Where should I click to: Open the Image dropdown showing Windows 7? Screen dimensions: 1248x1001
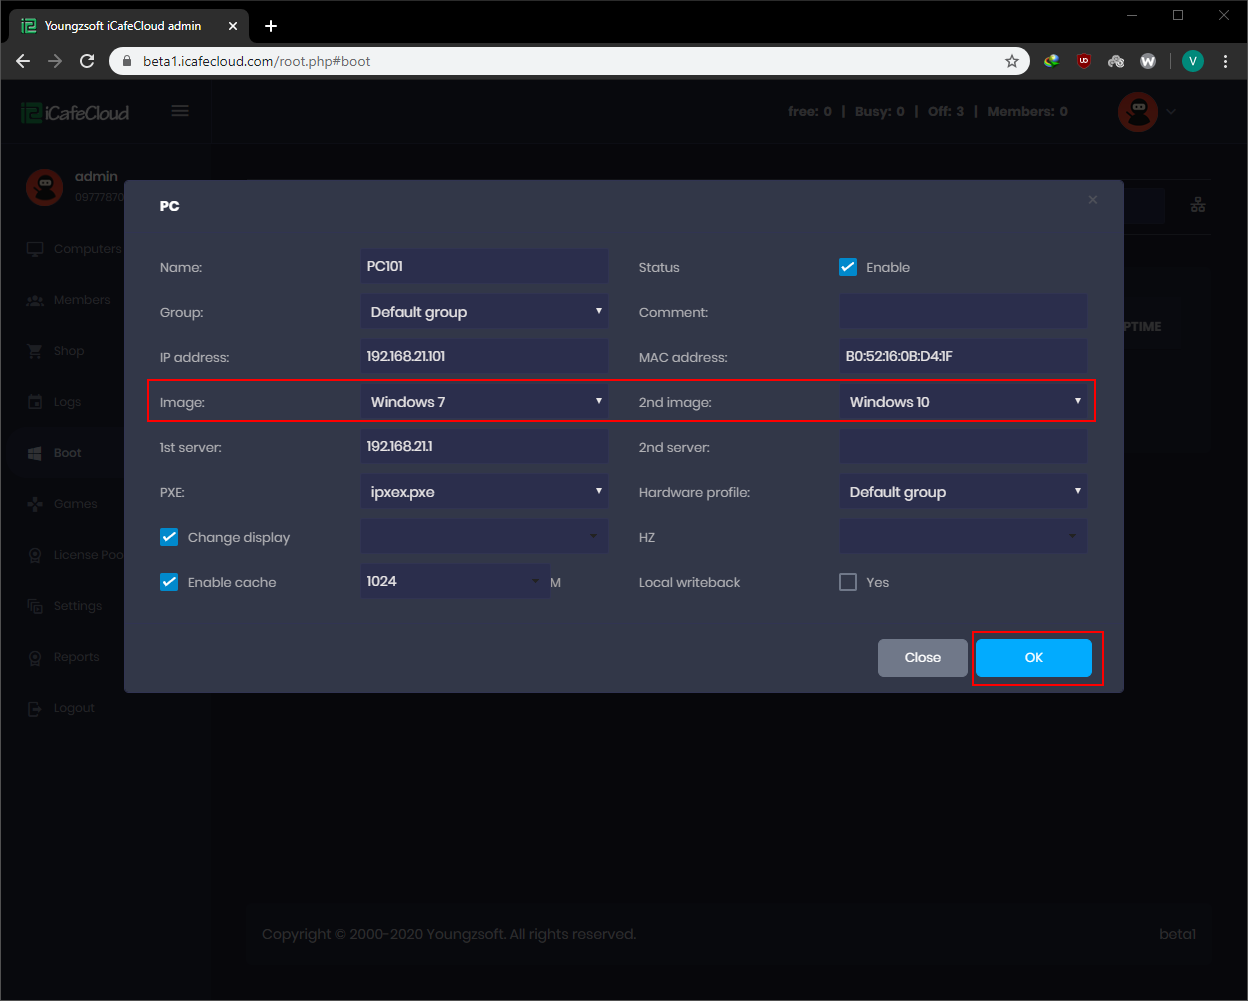click(484, 401)
